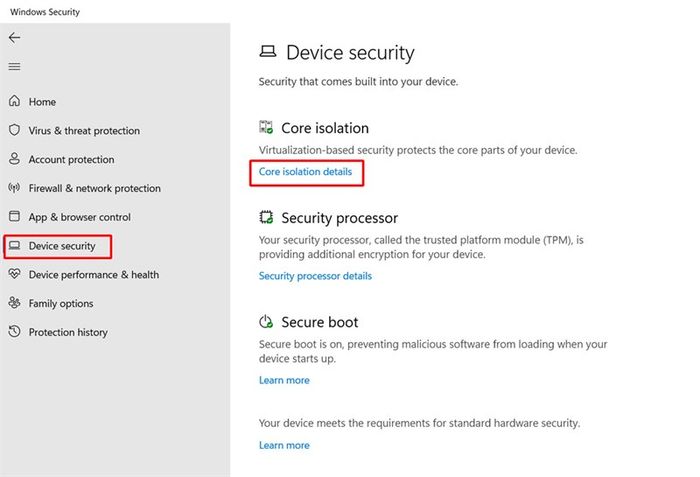
Task: Go to Virus & threat protection page
Action: pyautogui.click(x=84, y=130)
